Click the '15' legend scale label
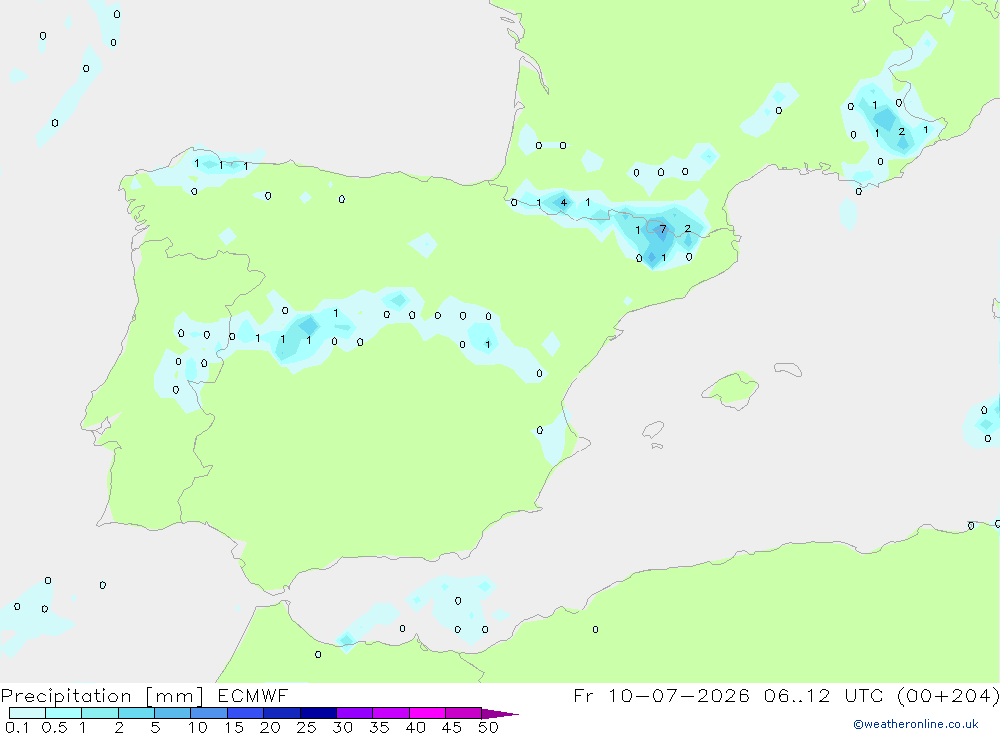This screenshot has height=733, width=1000. (x=234, y=727)
